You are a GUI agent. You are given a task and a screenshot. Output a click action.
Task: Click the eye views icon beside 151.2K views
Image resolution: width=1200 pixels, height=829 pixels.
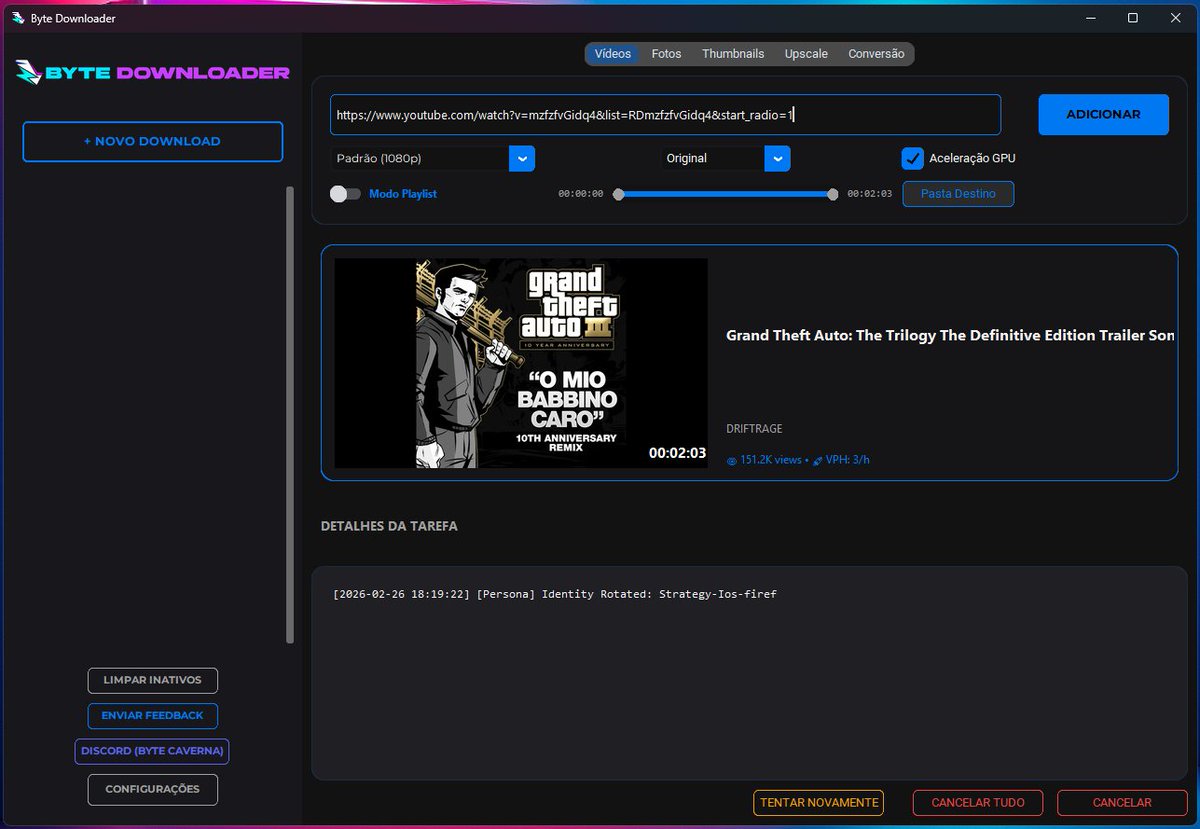coord(731,461)
